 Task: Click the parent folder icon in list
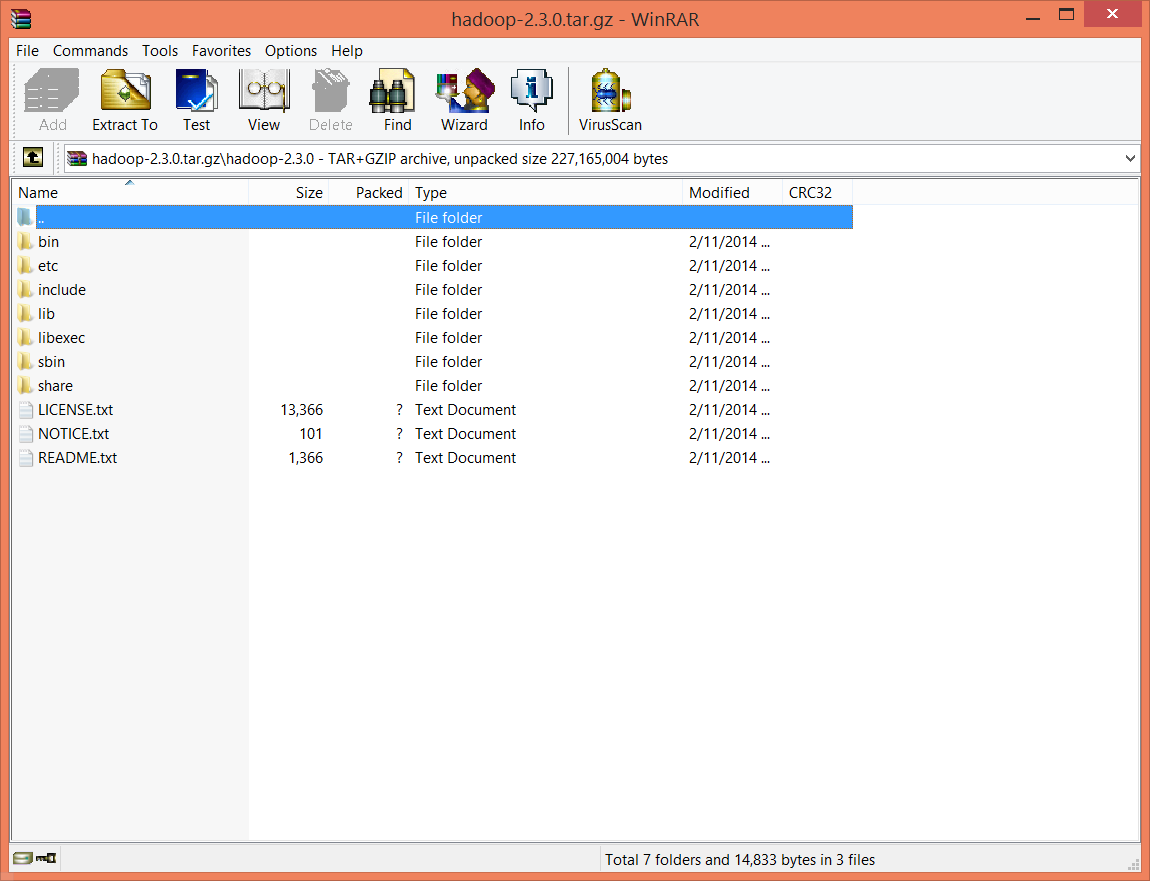[25, 217]
